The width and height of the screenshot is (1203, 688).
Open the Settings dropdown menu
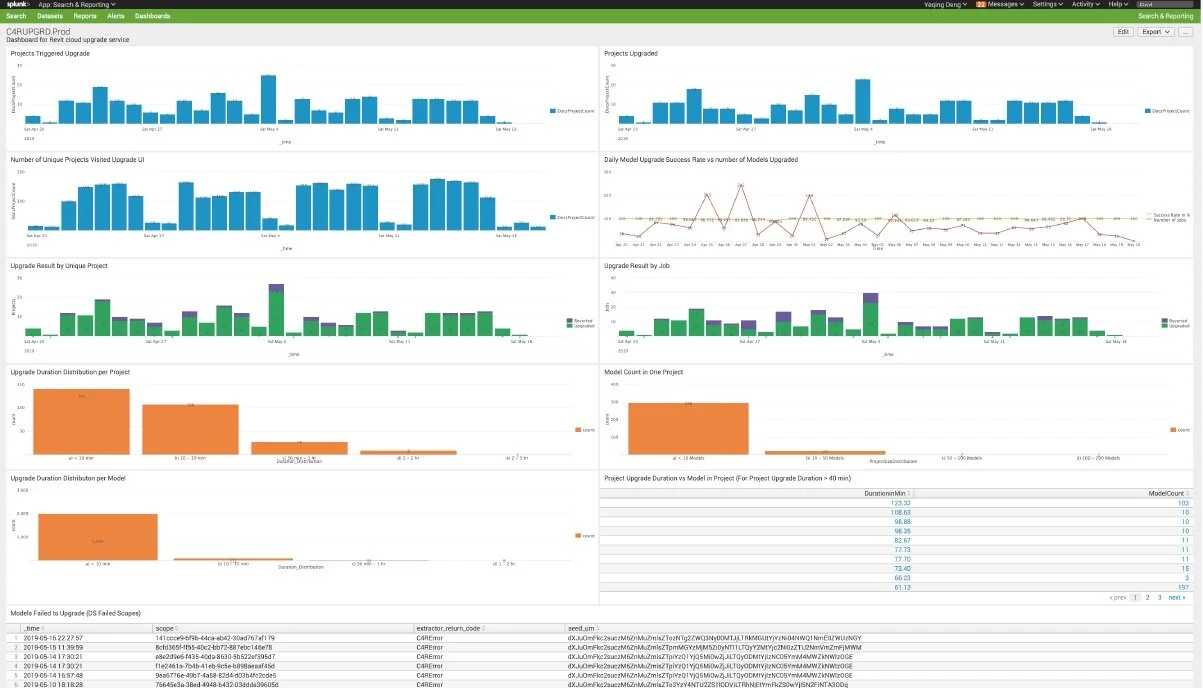[x=1048, y=4]
